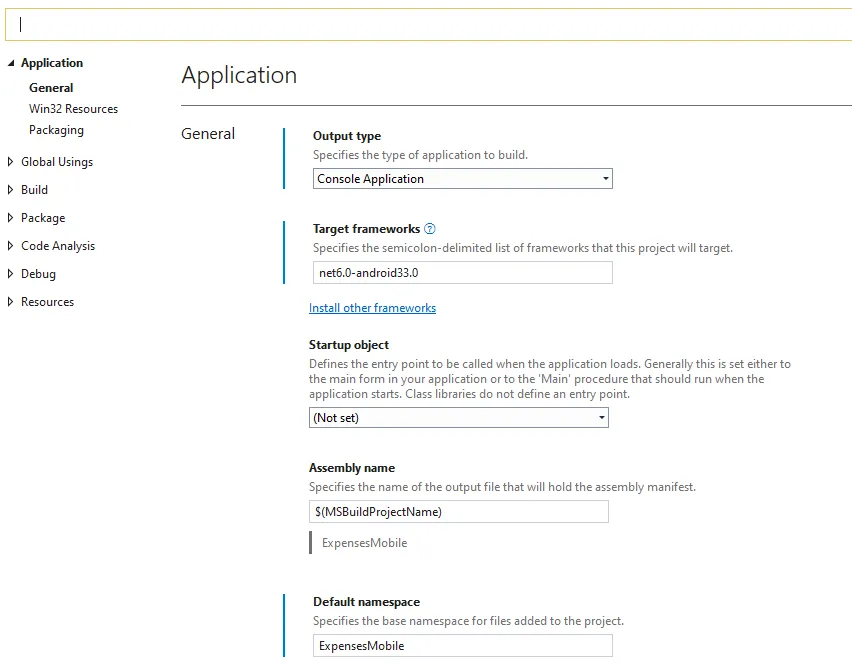Open the Output type dropdown
This screenshot has height=668, width=852.
462,179
